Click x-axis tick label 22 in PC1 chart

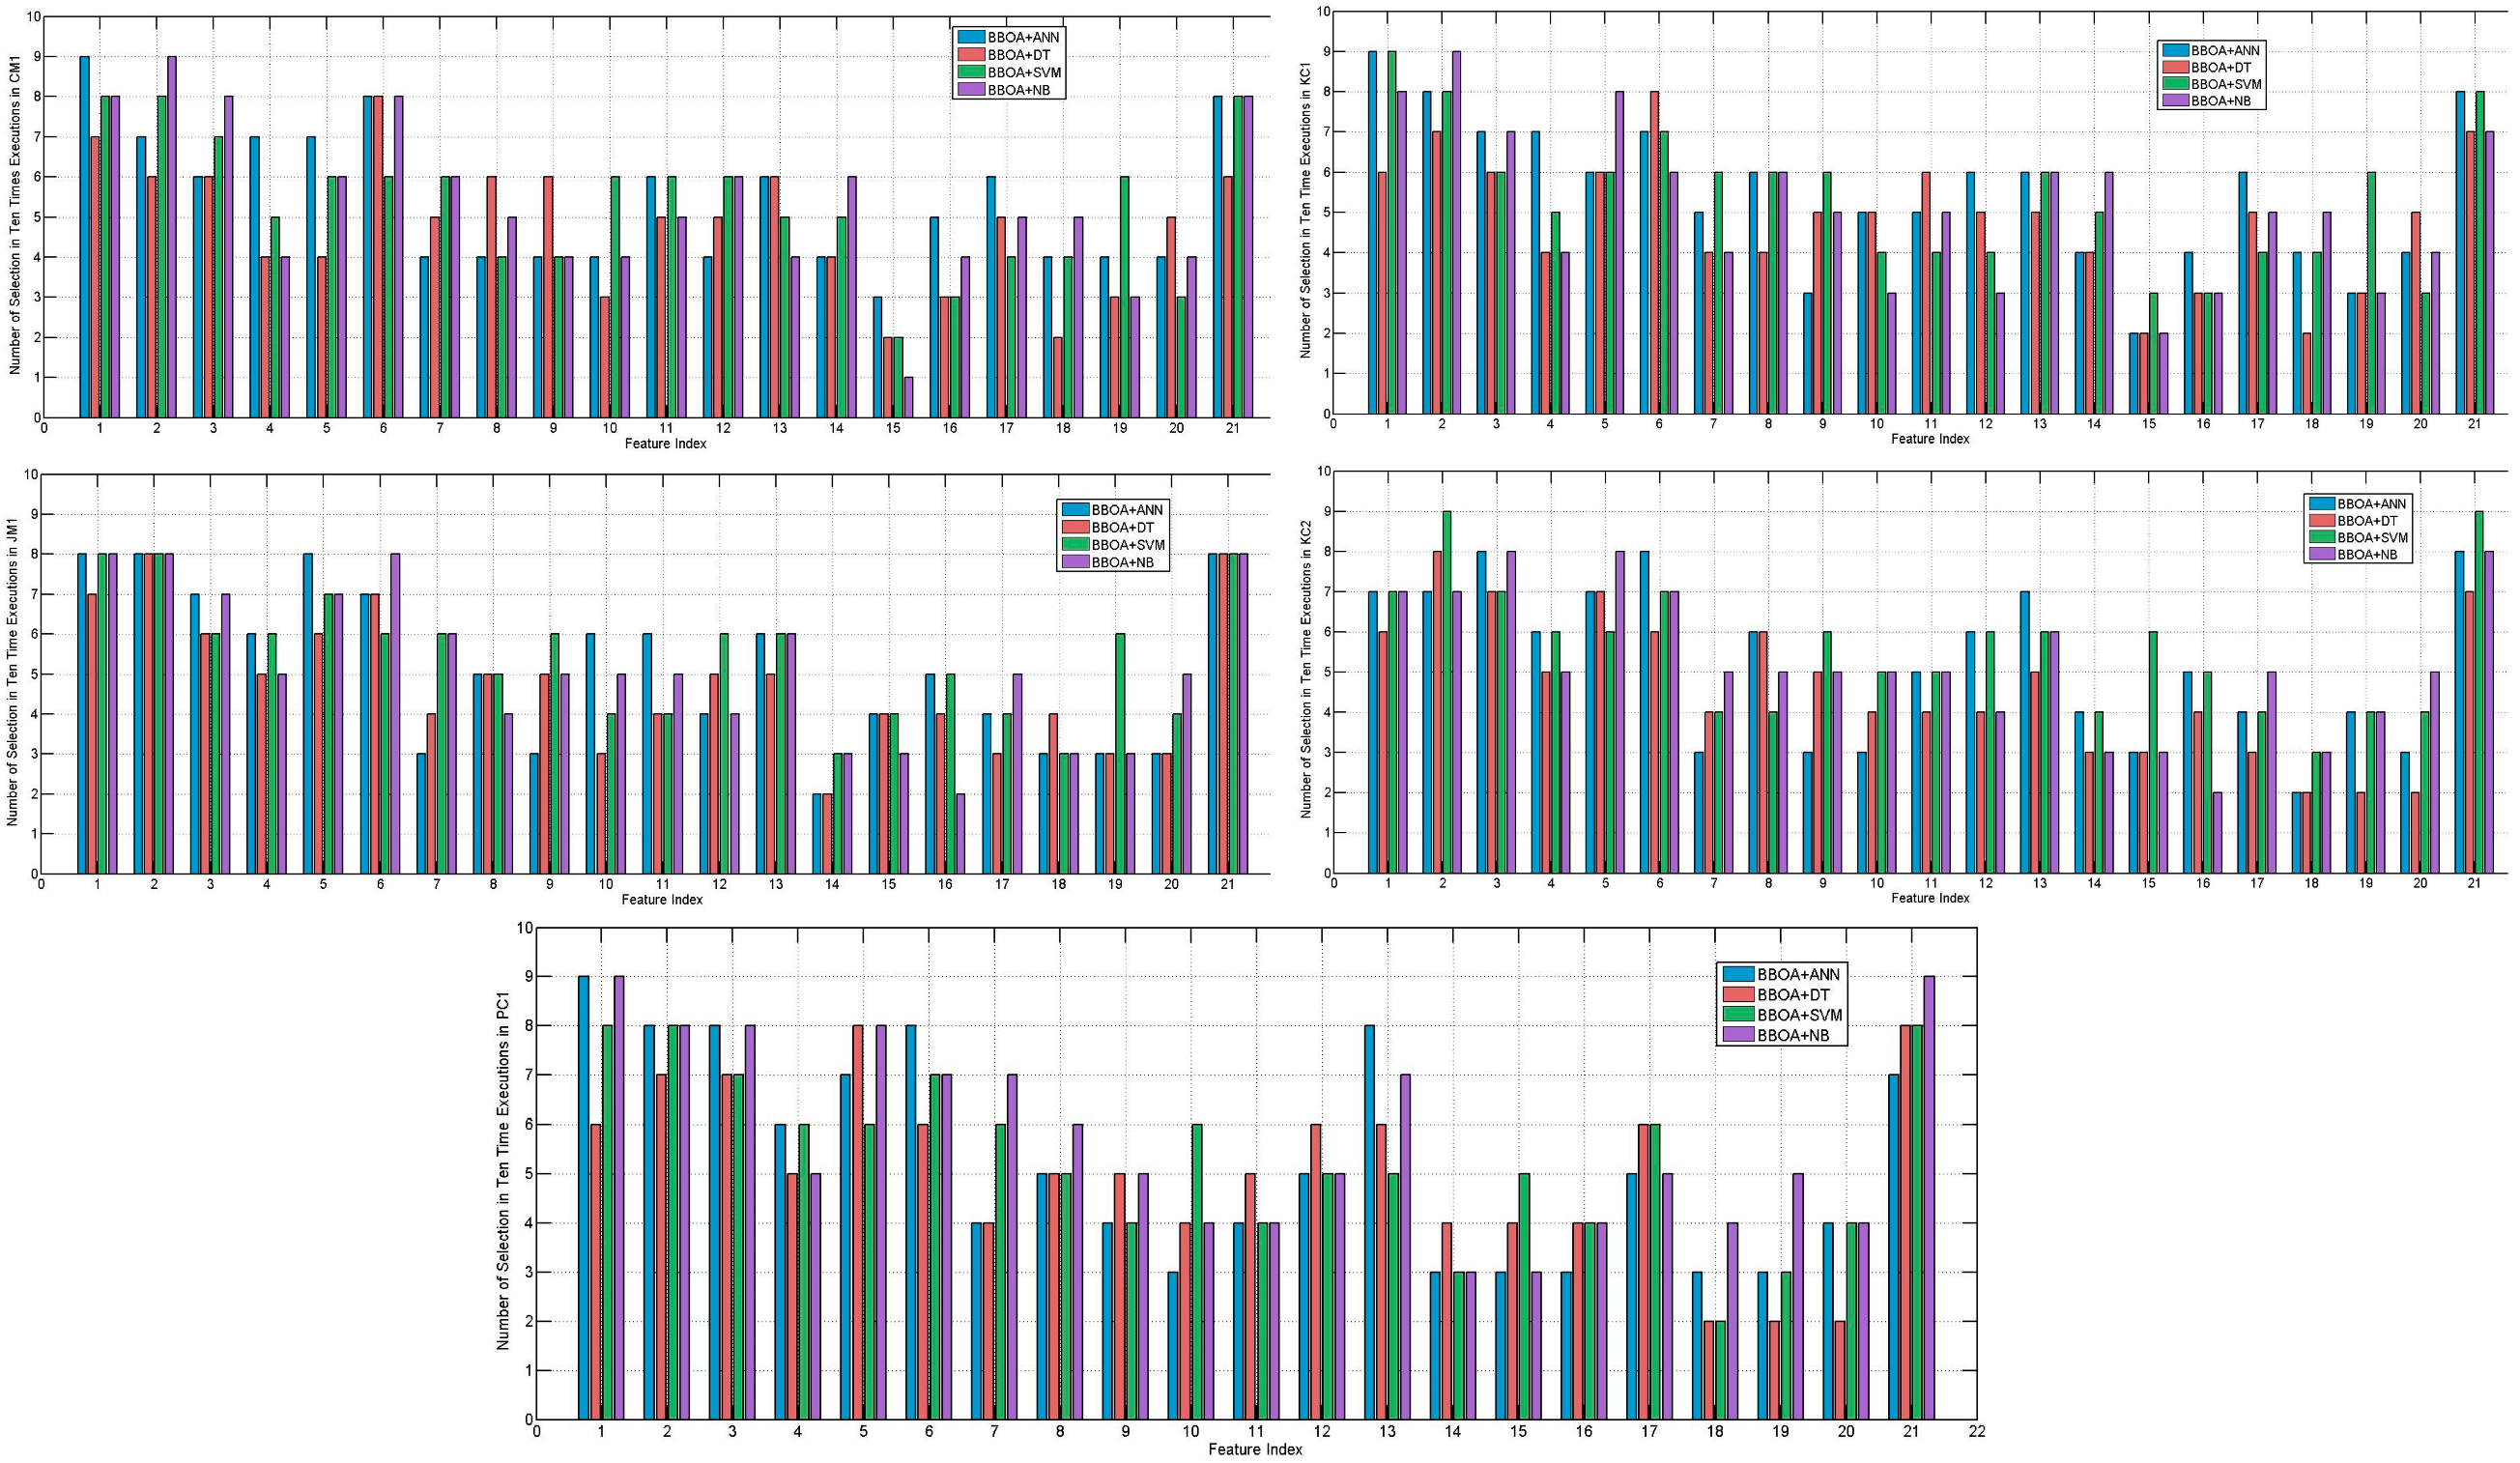(1977, 1432)
